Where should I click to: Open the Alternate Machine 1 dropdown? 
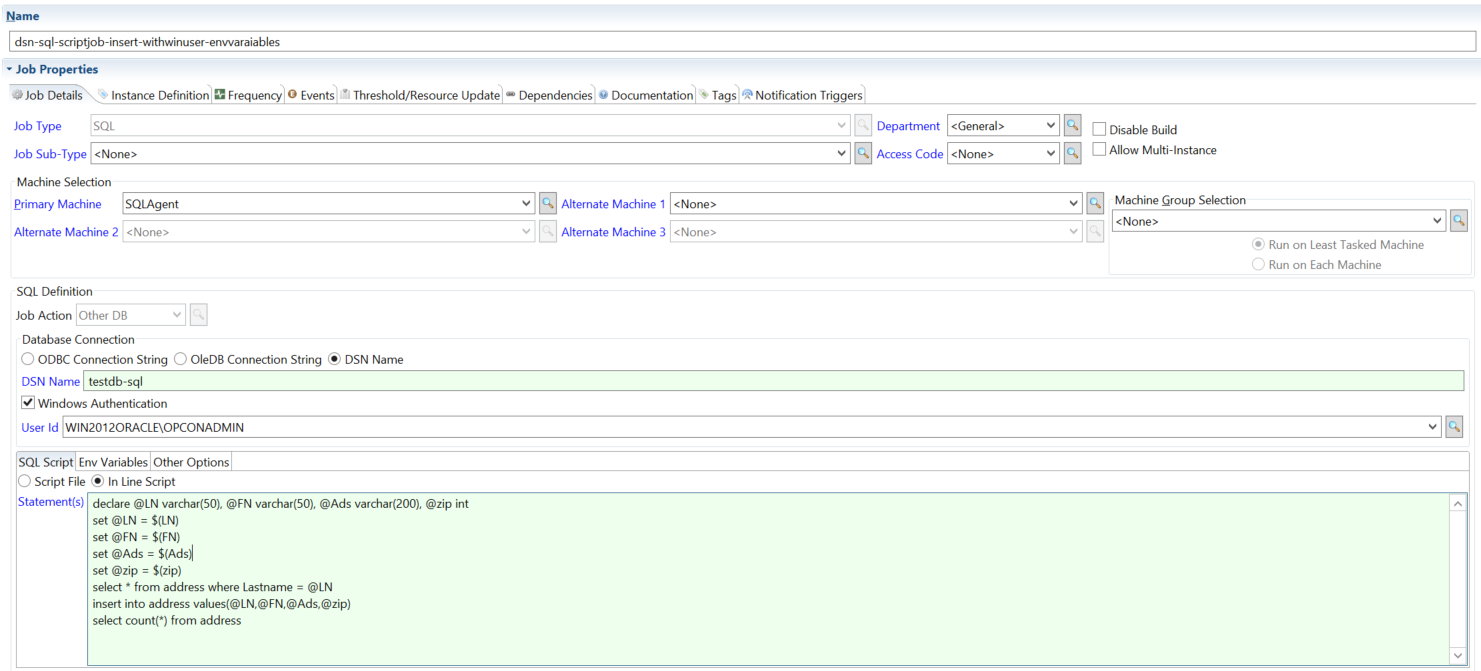click(x=1075, y=204)
